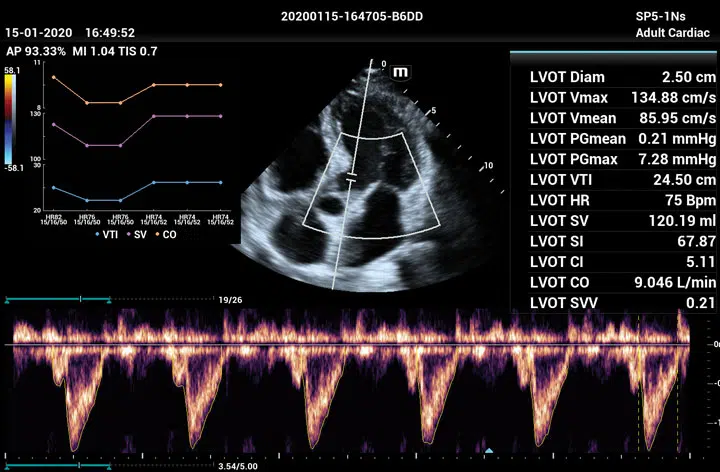The image size is (720, 472).
Task: Click the probe orientation marker "m" icon
Action: [x=401, y=72]
